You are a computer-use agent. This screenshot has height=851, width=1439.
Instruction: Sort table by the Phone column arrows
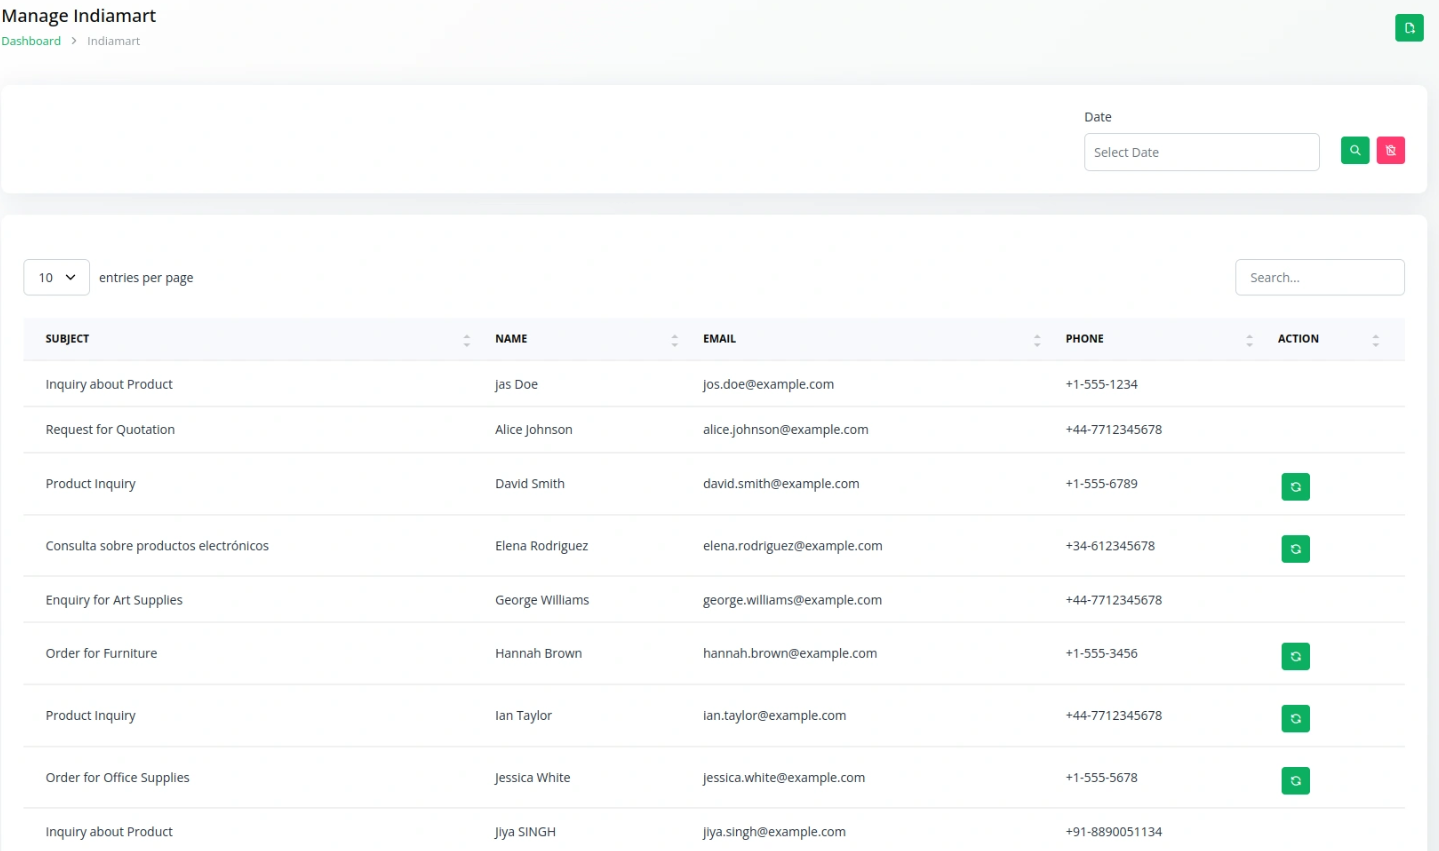(x=1249, y=340)
